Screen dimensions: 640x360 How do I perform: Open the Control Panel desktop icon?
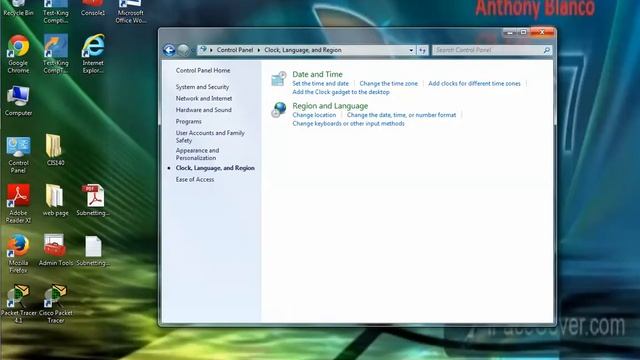click(x=18, y=147)
